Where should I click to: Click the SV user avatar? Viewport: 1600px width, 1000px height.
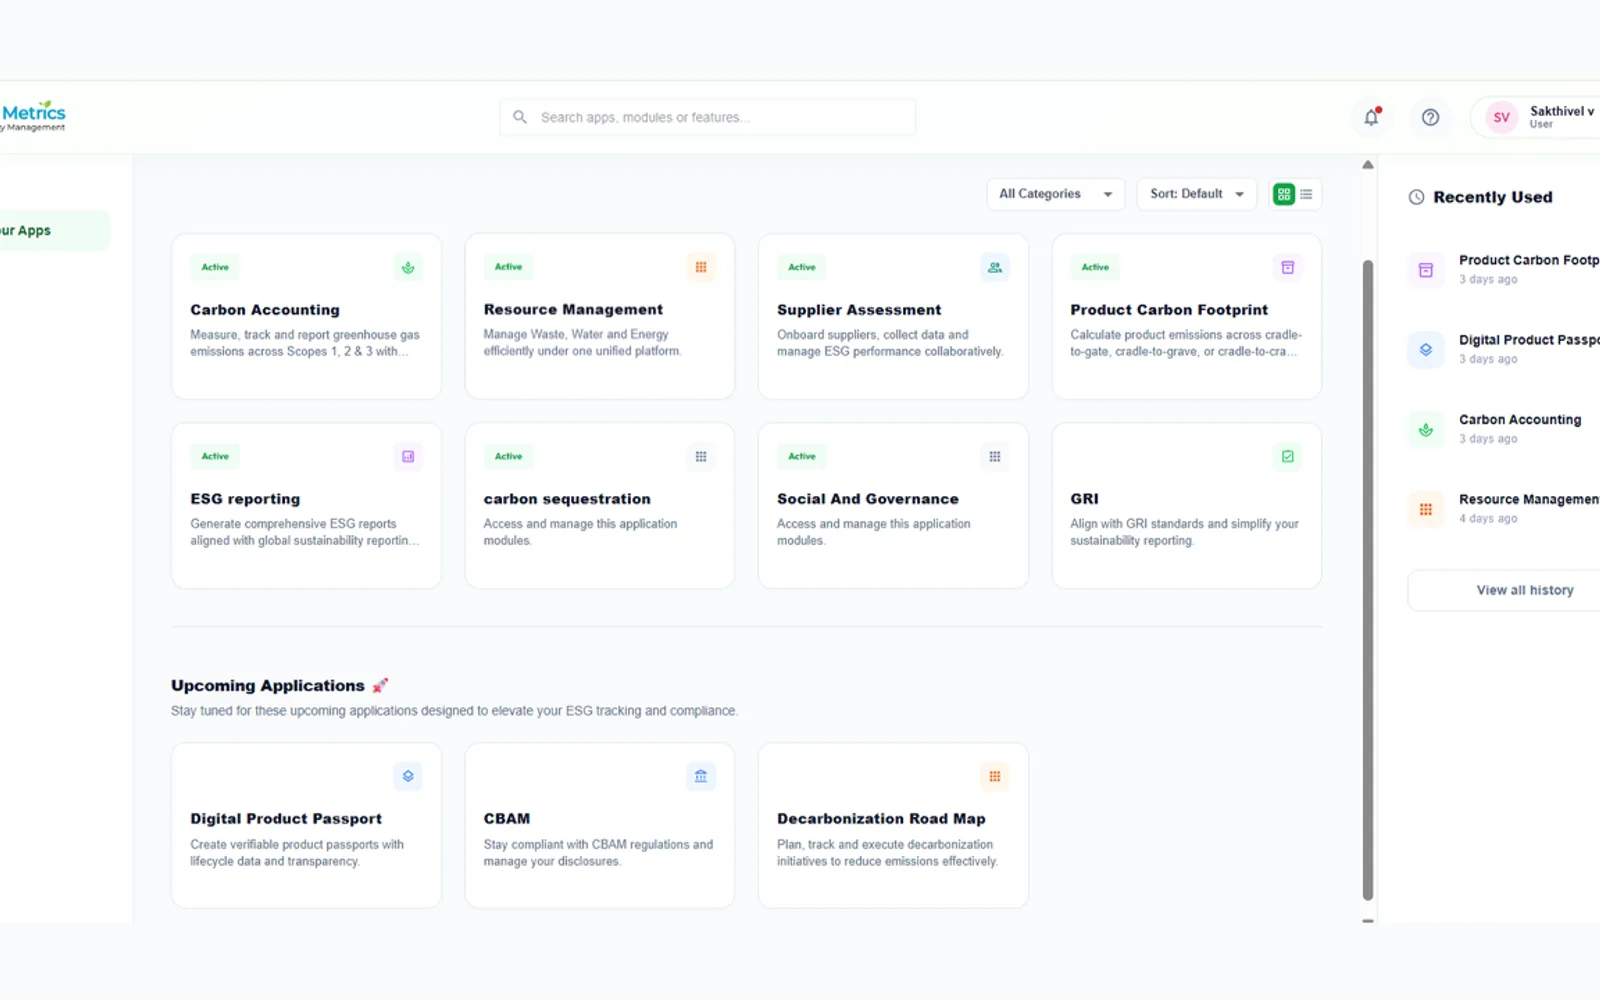click(x=1501, y=117)
